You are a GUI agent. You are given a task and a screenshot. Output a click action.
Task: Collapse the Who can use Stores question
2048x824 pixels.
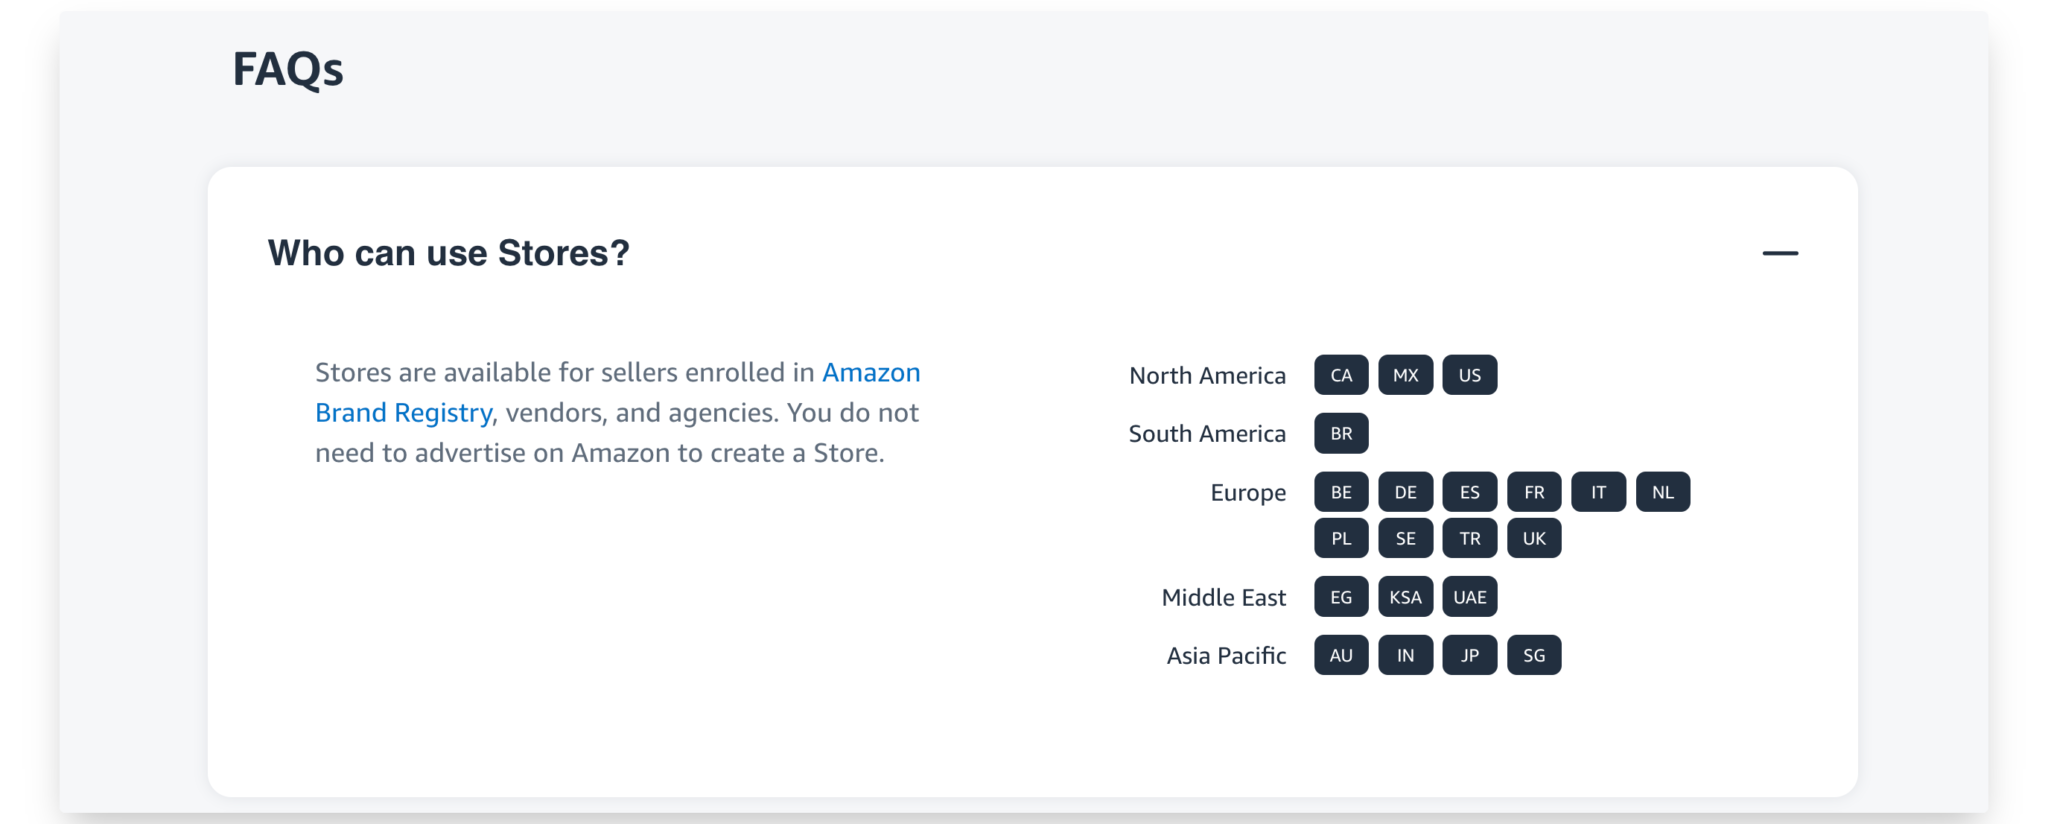(x=1781, y=253)
